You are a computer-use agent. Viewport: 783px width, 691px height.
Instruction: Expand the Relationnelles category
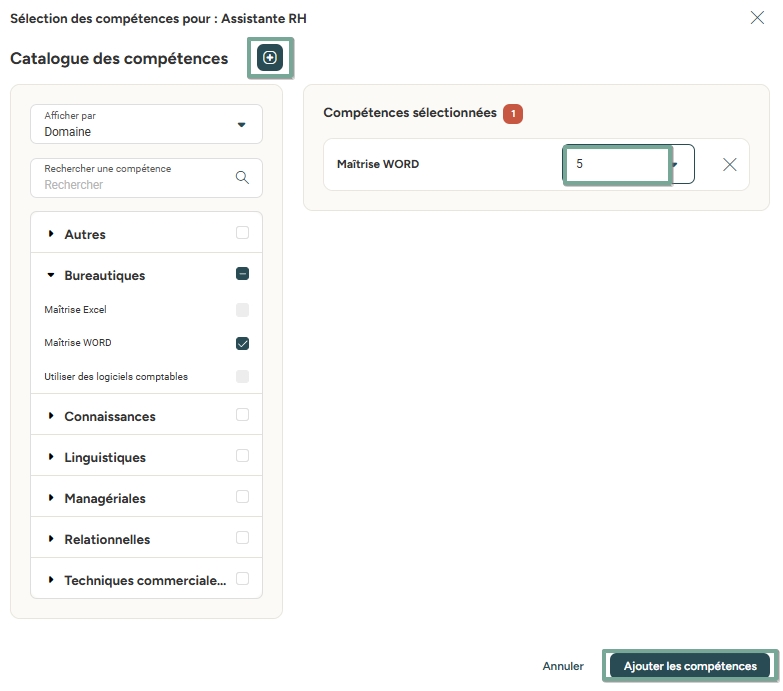[51, 539]
